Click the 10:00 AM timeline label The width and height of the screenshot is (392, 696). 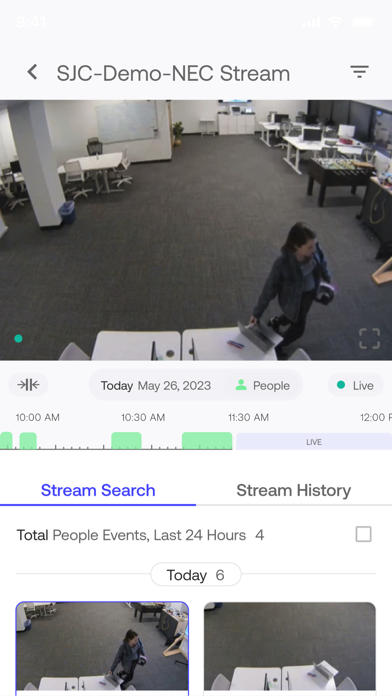[37, 417]
